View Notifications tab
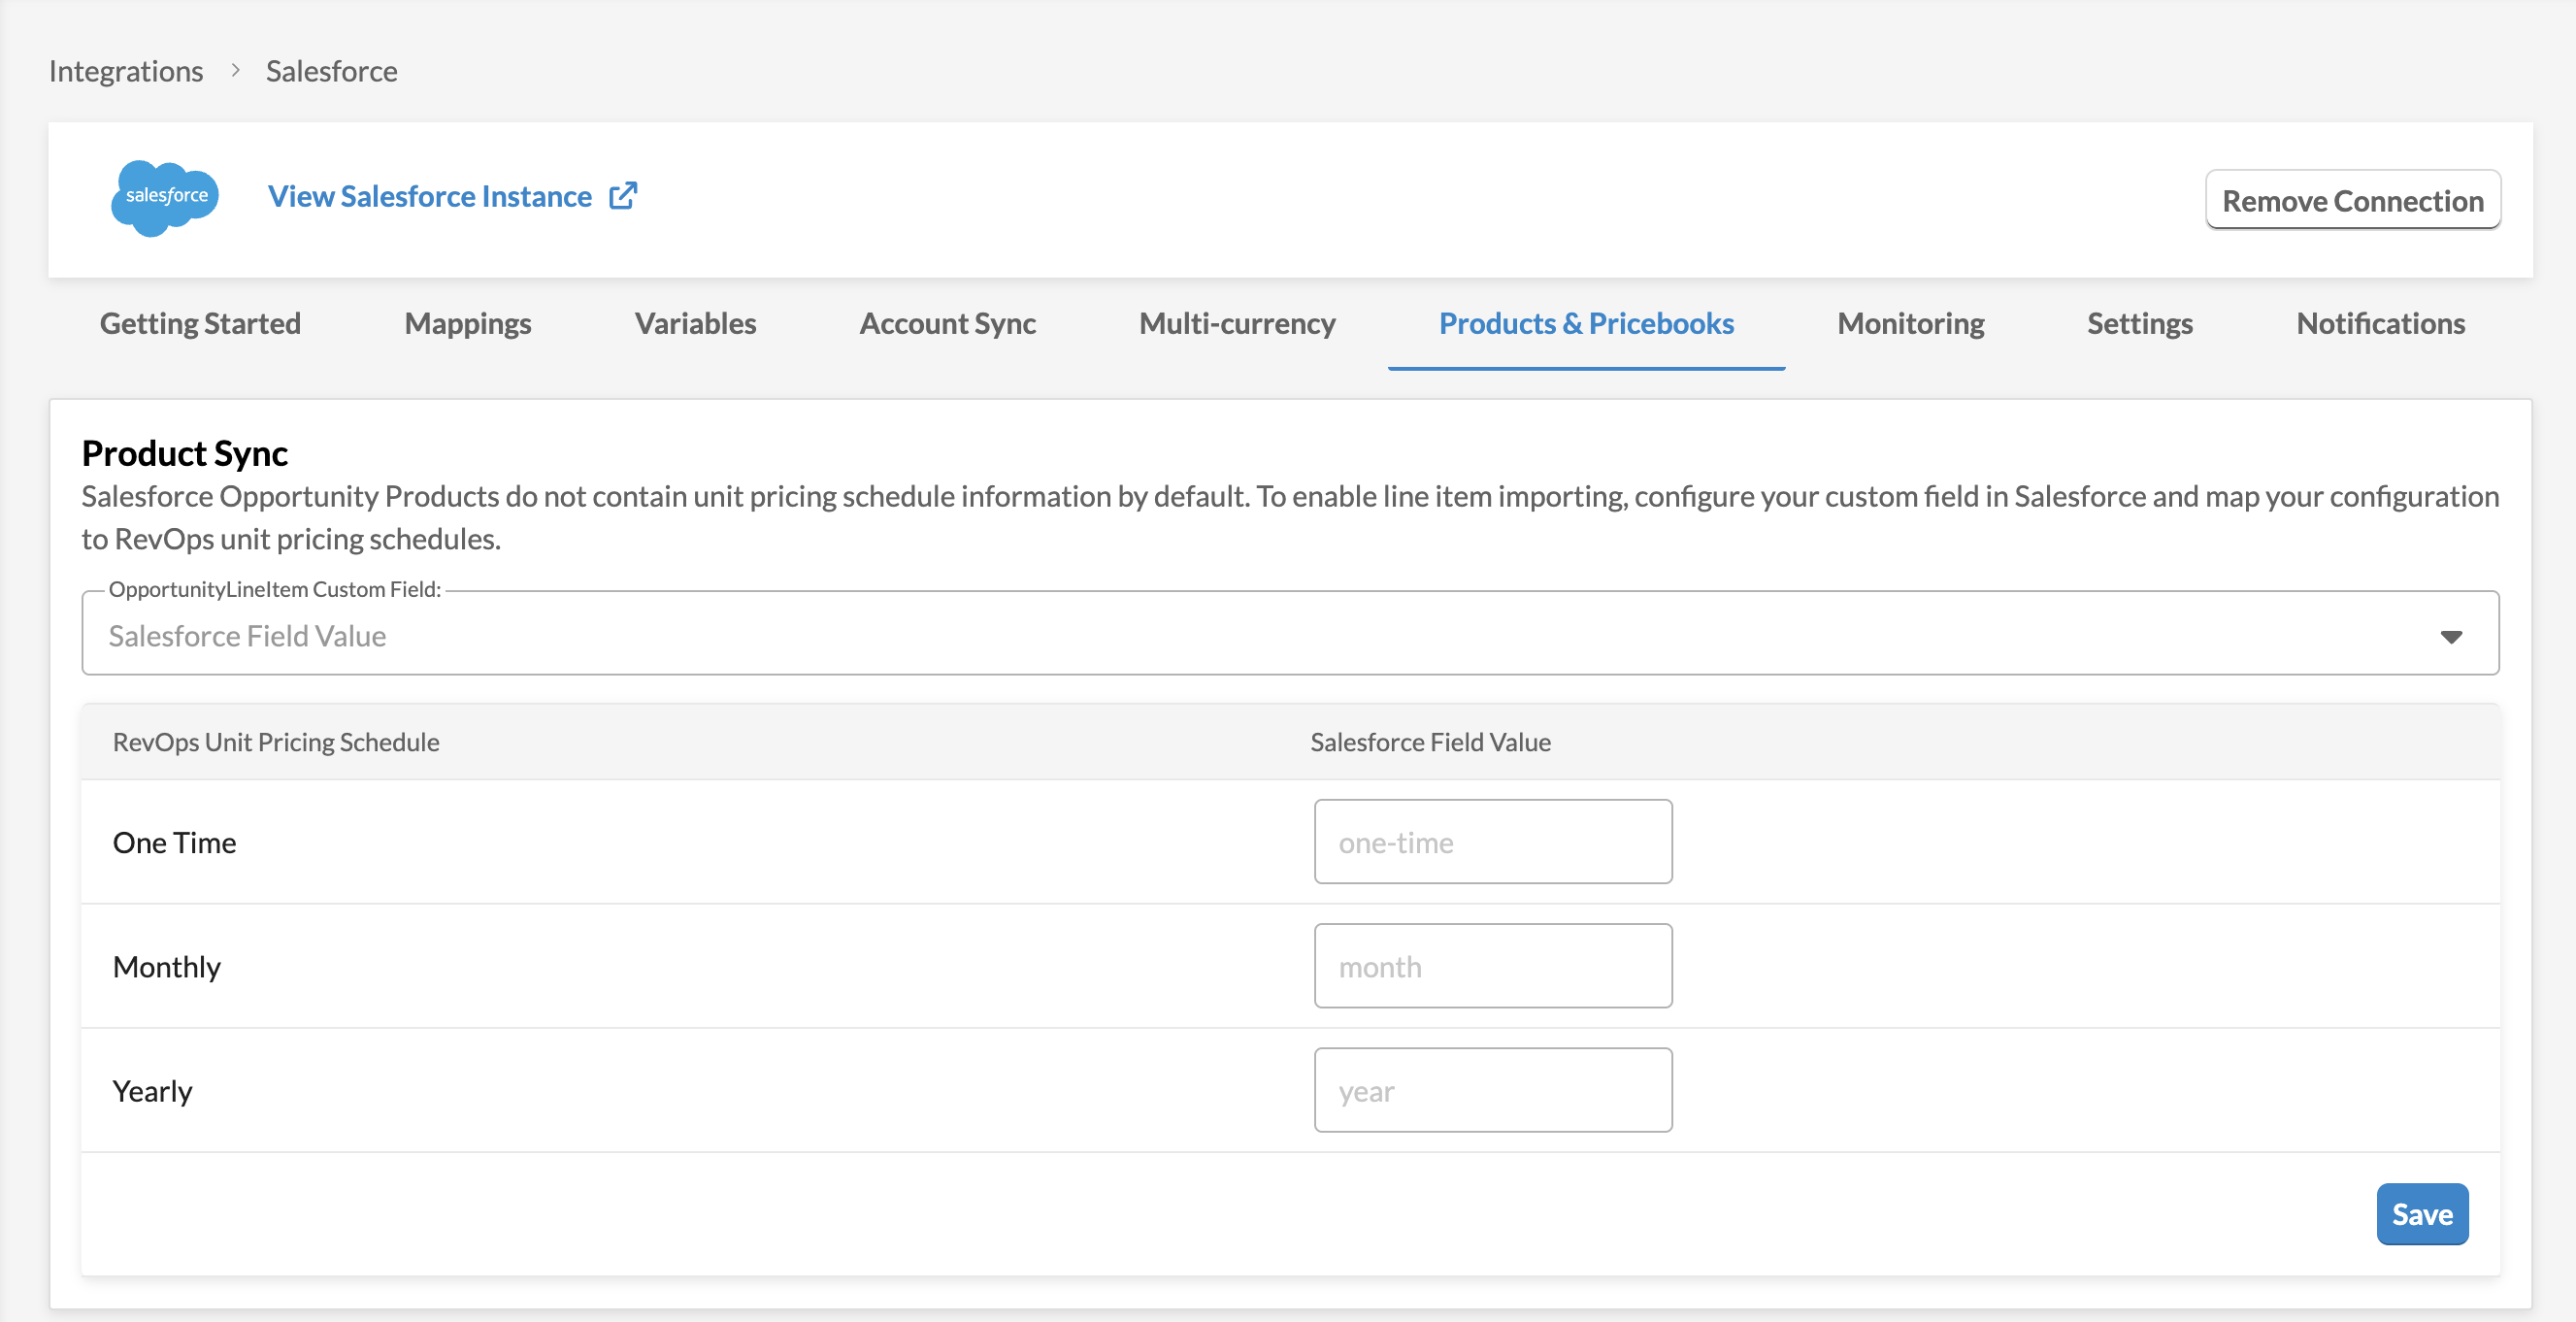 pos(2380,323)
